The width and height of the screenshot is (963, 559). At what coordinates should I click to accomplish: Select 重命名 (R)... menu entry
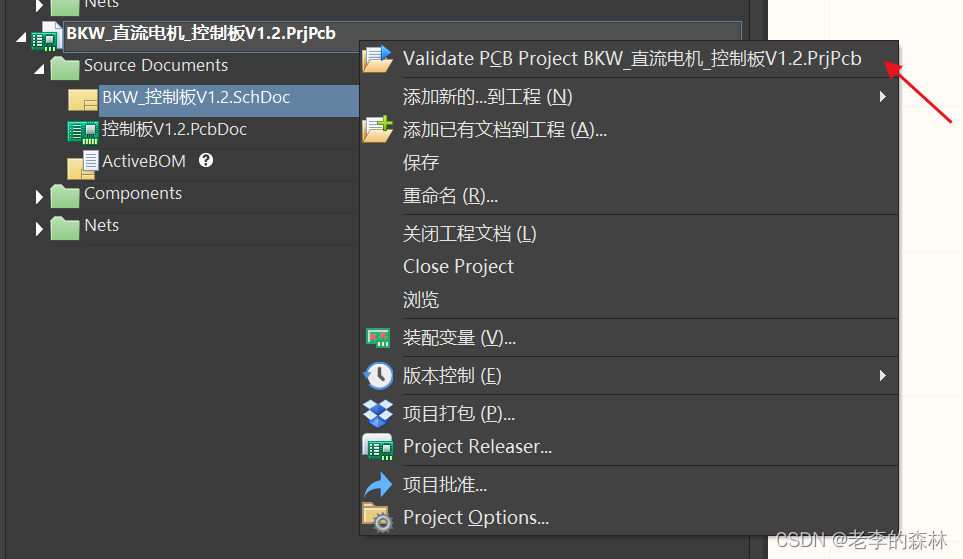(450, 196)
